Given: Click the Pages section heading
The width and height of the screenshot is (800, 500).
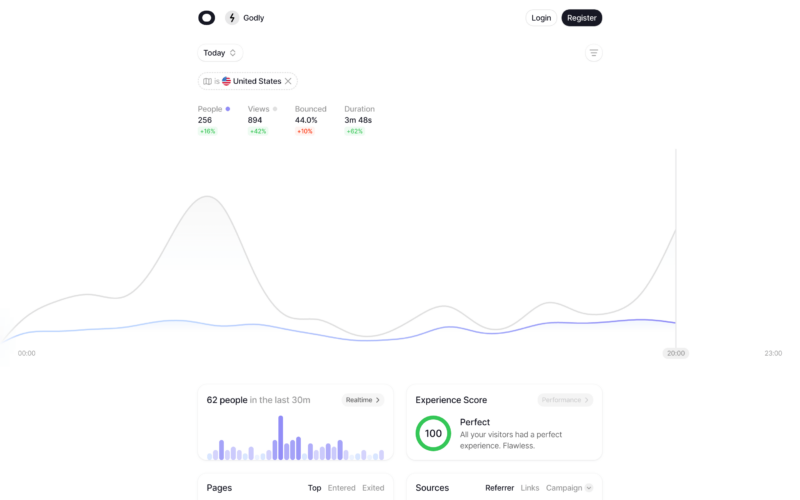Looking at the screenshot, I should pos(219,488).
